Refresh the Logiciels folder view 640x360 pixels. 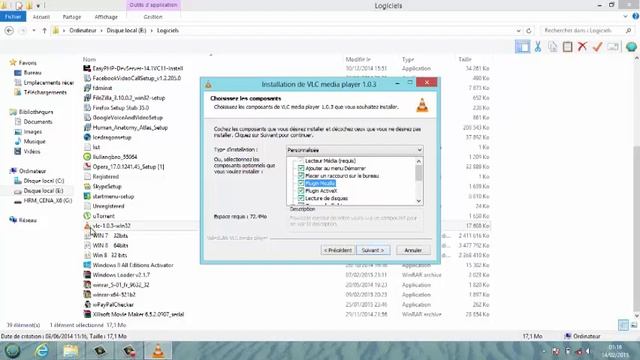pyautogui.click(x=529, y=31)
